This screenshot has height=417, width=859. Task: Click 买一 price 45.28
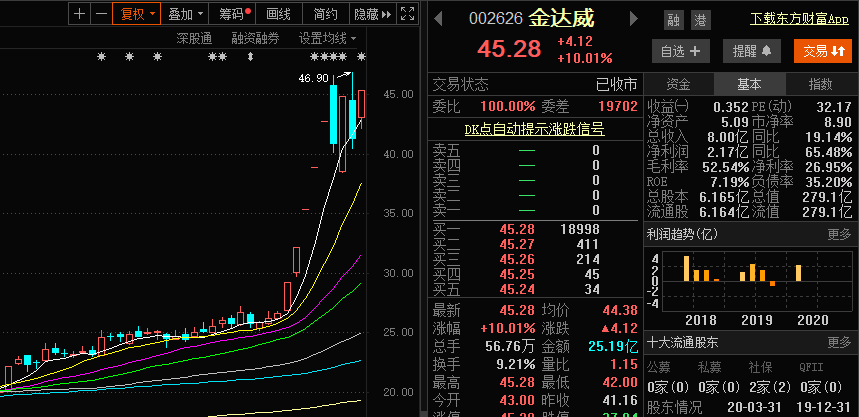pyautogui.click(x=517, y=229)
